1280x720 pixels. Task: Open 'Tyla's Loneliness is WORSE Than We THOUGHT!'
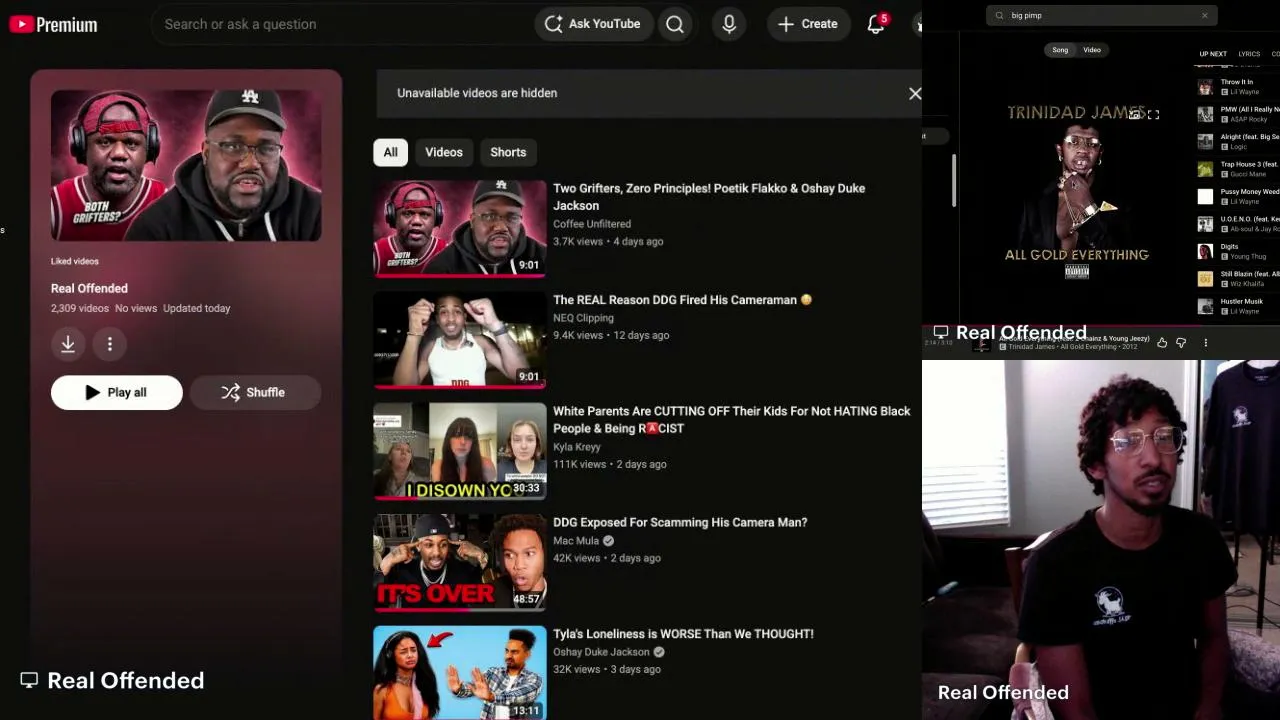pyautogui.click(x=683, y=634)
